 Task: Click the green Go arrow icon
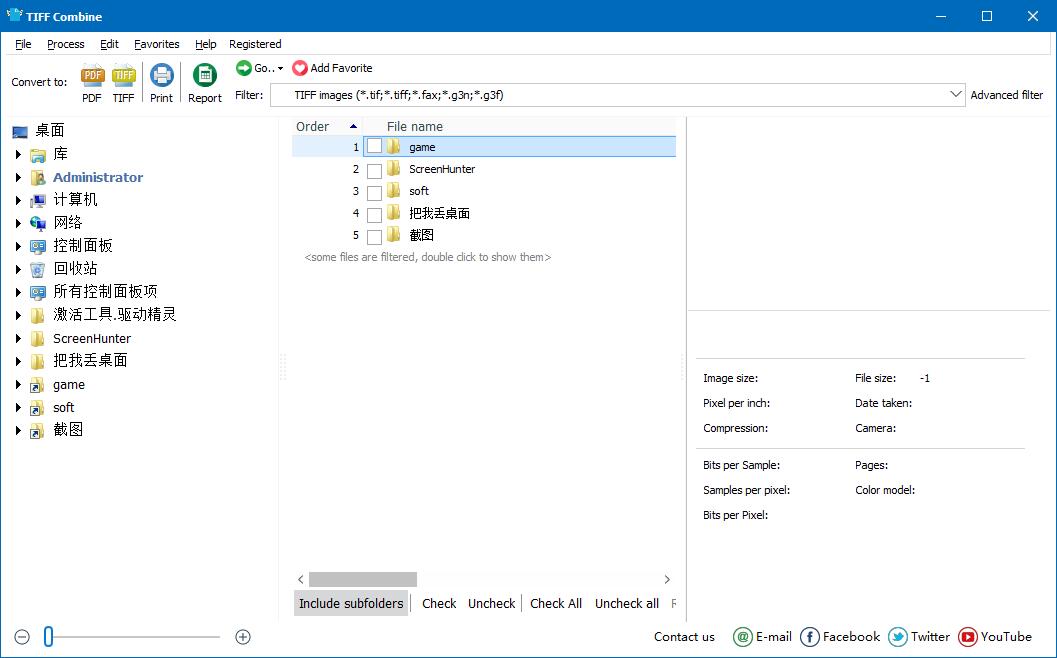pos(243,67)
